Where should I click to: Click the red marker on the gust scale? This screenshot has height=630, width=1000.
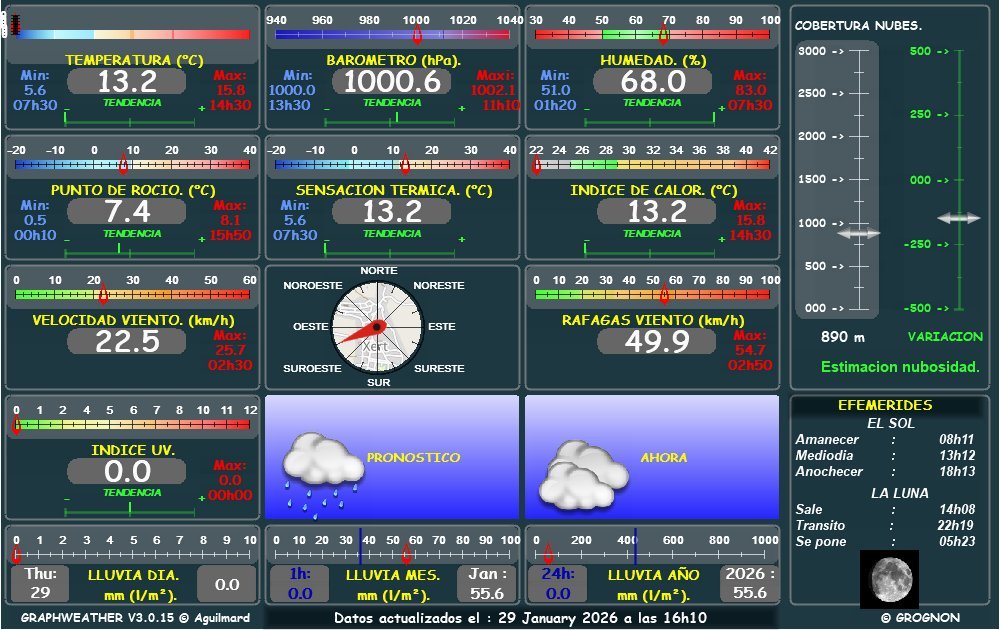664,294
